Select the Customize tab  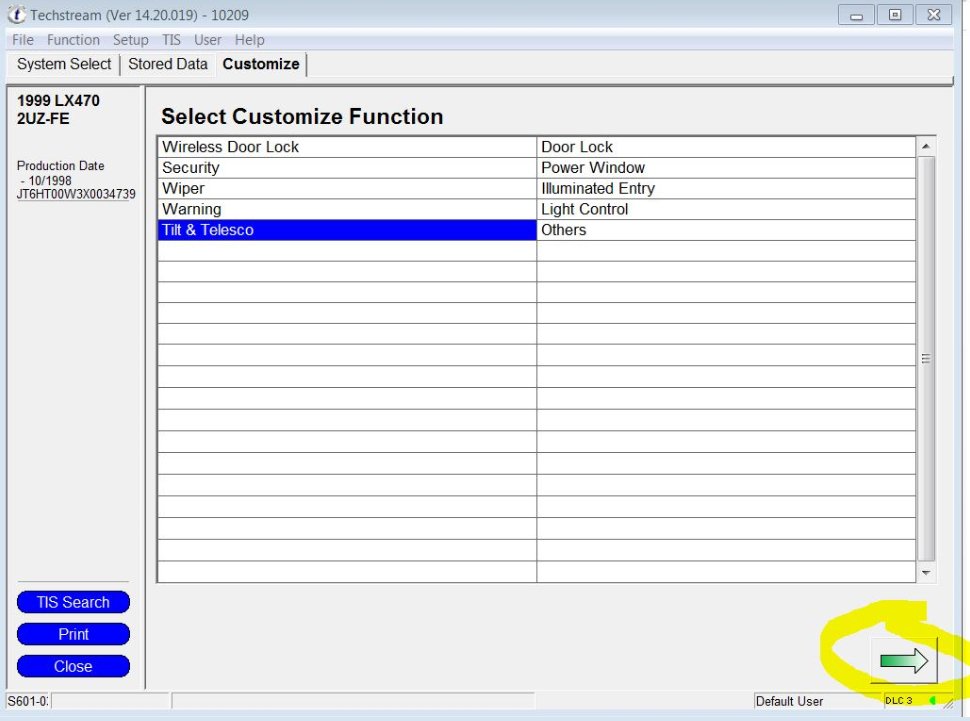pos(260,64)
